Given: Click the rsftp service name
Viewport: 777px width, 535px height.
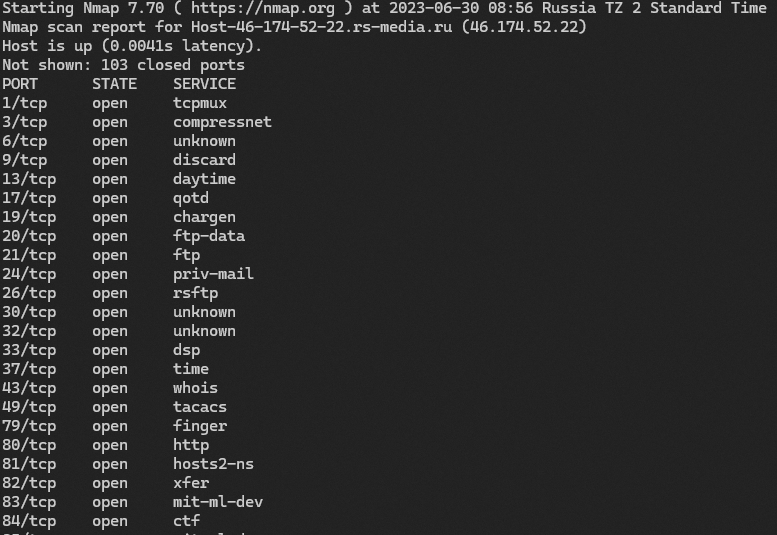Looking at the screenshot, I should 195,293.
